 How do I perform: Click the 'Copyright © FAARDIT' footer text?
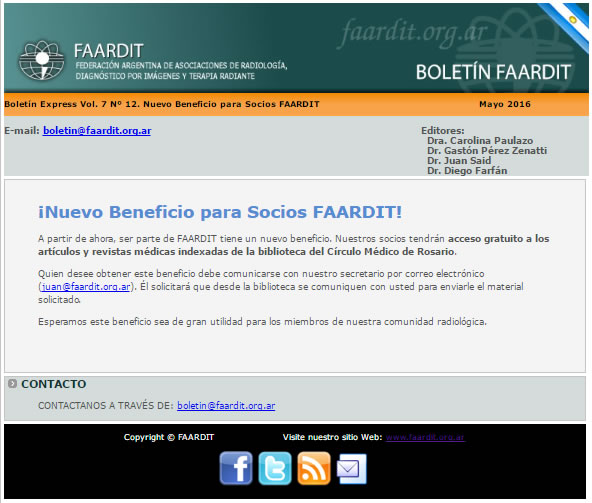[169, 437]
